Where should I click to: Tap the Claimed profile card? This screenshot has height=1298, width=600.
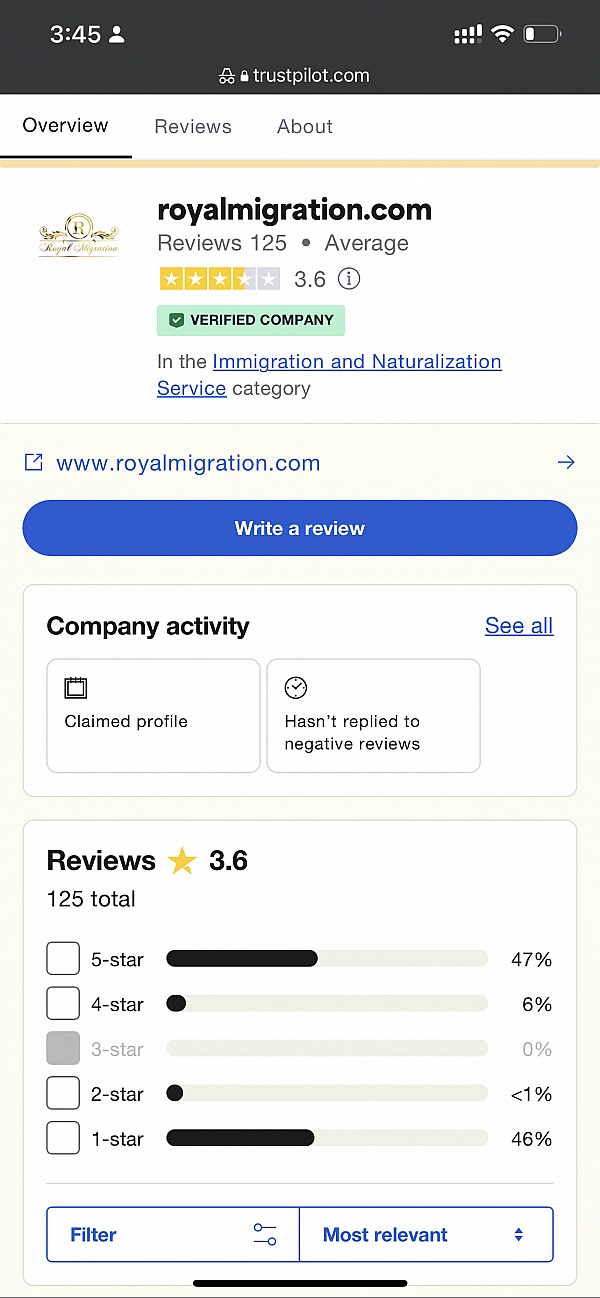(x=153, y=715)
